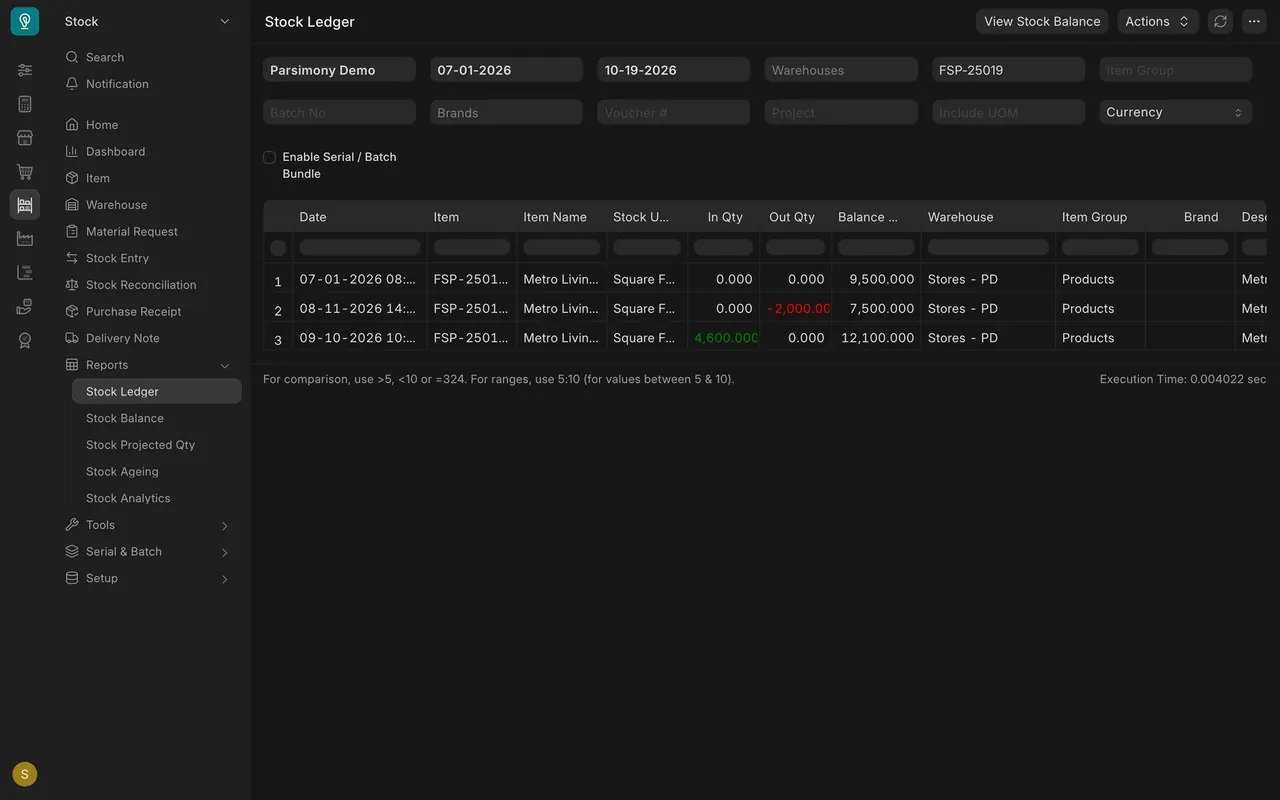
Task: Click the Out Qty value -2,000.00
Action: (798, 308)
